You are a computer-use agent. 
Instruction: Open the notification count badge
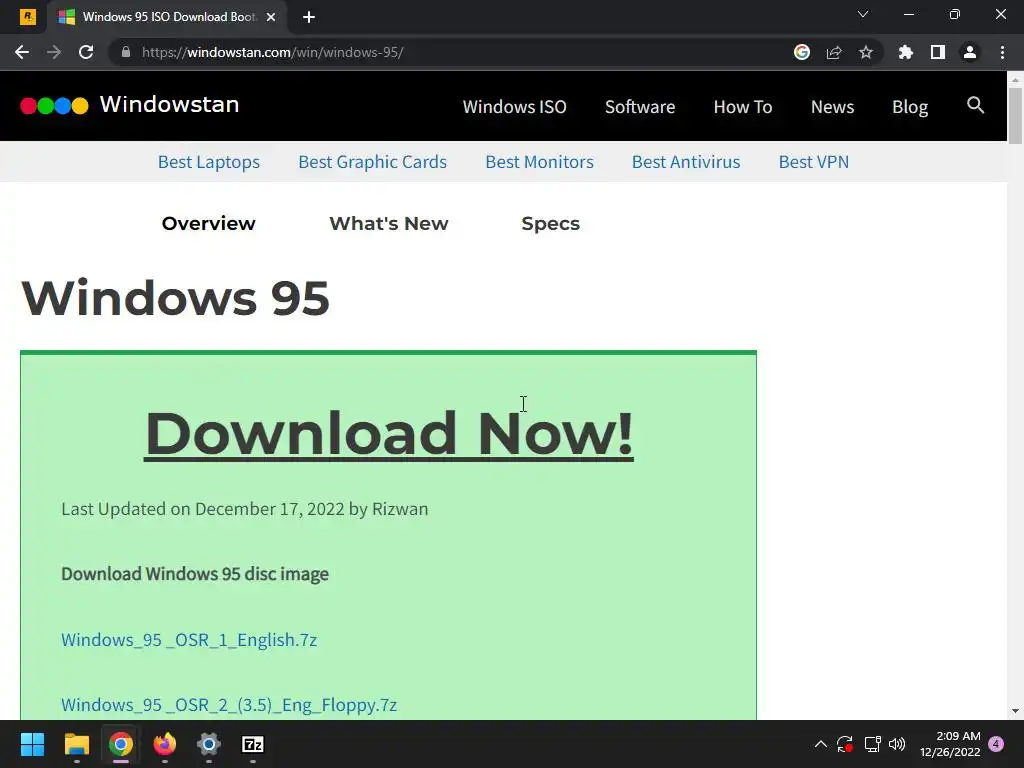tap(997, 744)
